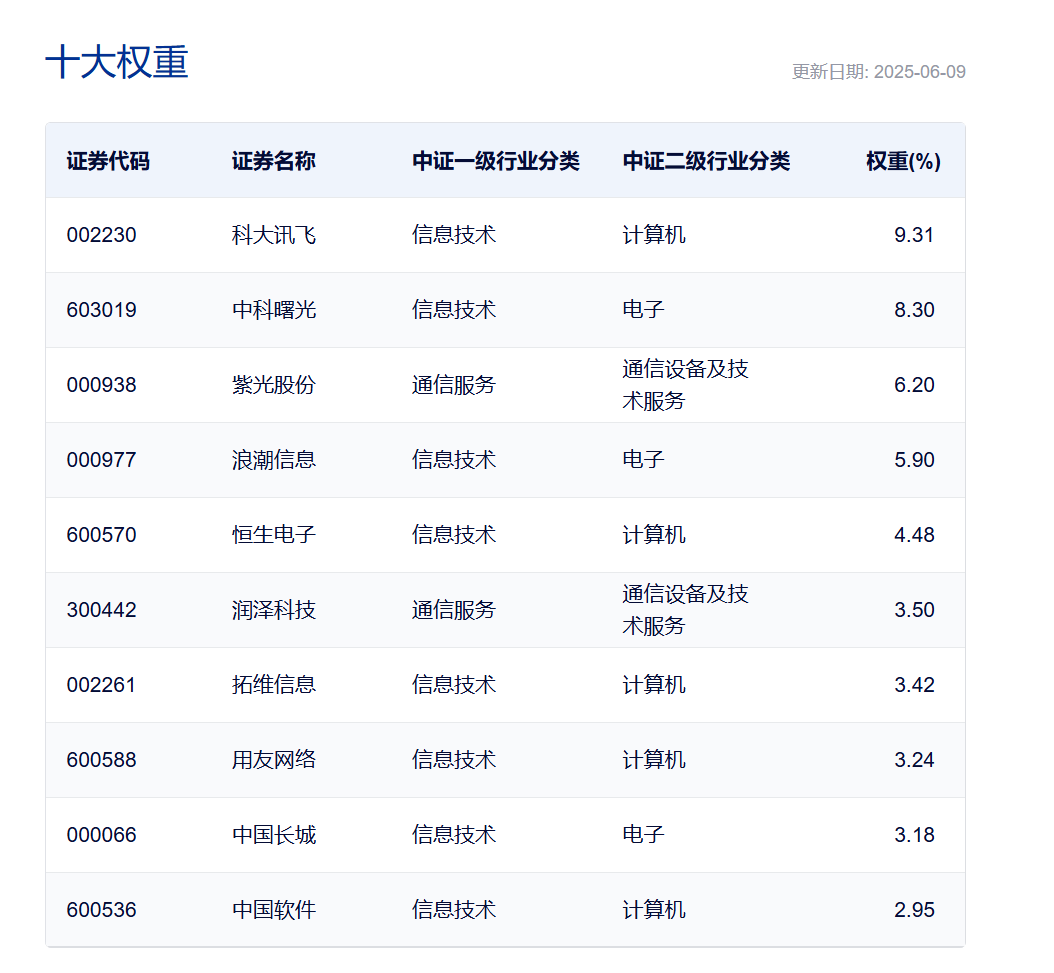1054x973 pixels.
Task: Click the 证券代码 column header
Action: pos(108,161)
